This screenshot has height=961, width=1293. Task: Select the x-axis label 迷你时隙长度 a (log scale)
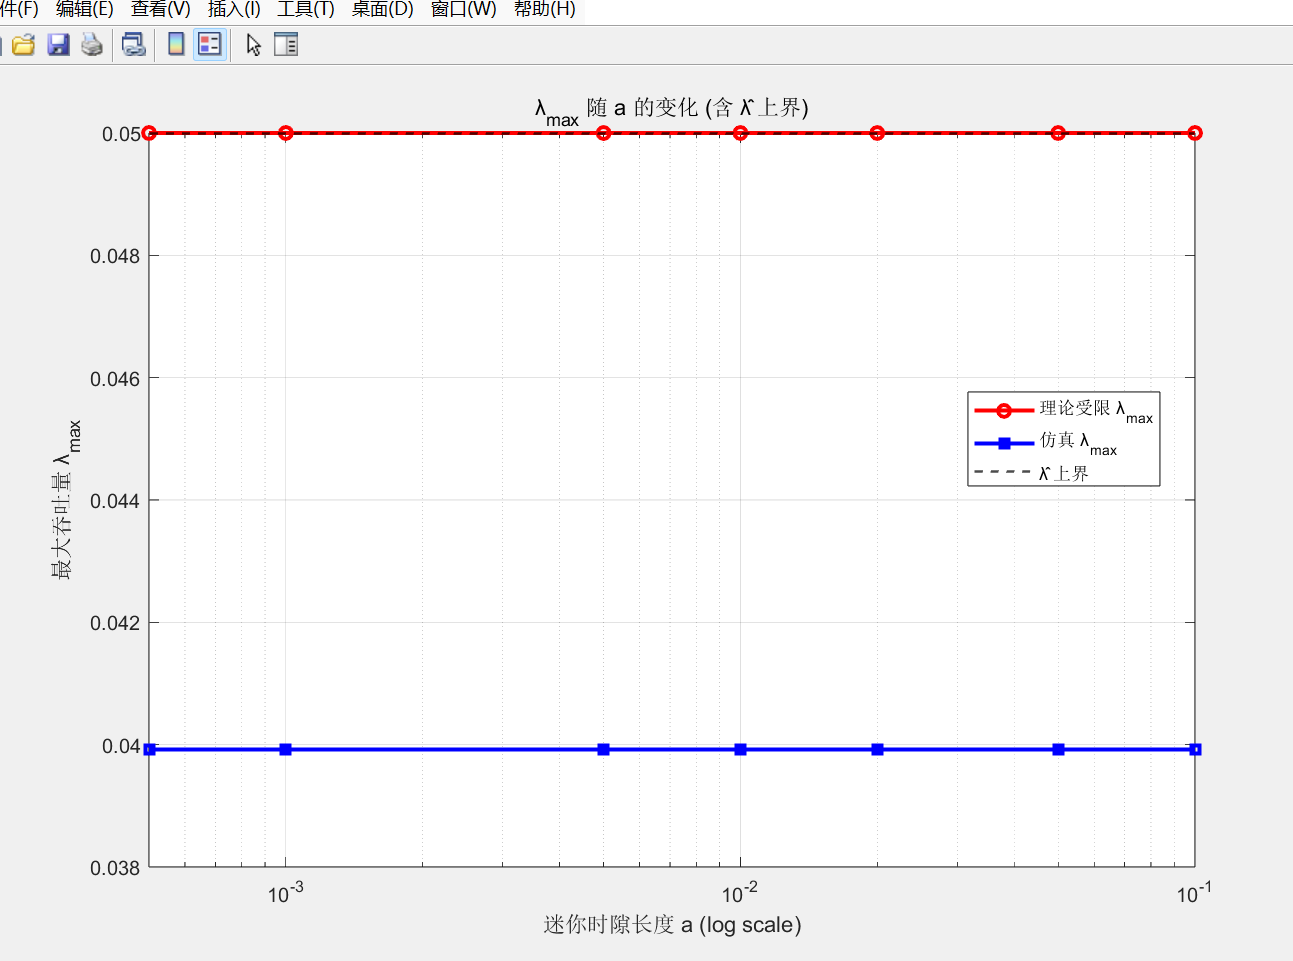[x=672, y=925]
